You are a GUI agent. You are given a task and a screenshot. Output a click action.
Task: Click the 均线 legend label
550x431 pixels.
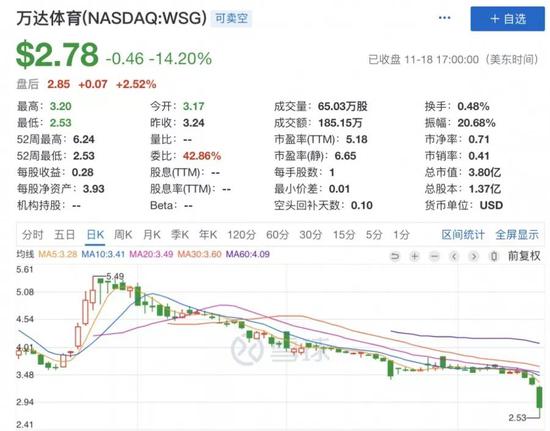click(25, 254)
